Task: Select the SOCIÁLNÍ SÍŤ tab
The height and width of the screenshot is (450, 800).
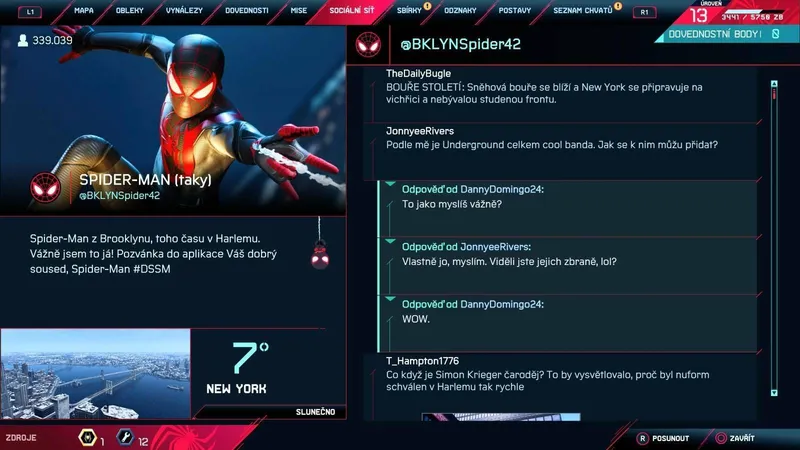Action: 352,10
